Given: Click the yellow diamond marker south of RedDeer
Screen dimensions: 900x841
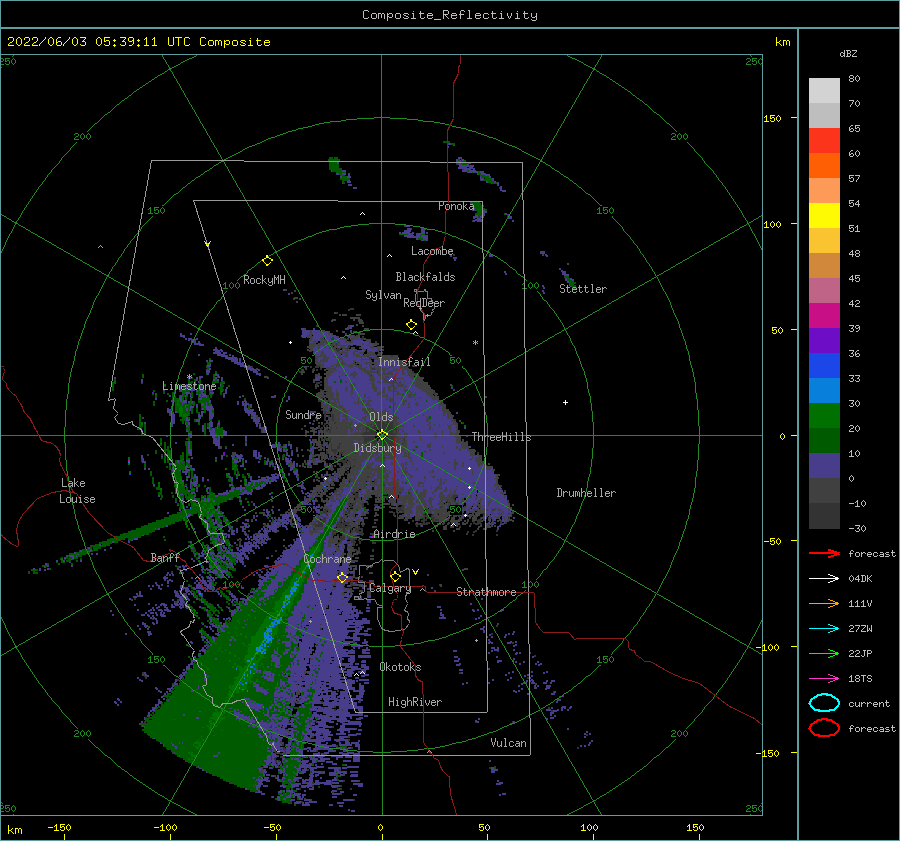Looking at the screenshot, I should point(412,325).
